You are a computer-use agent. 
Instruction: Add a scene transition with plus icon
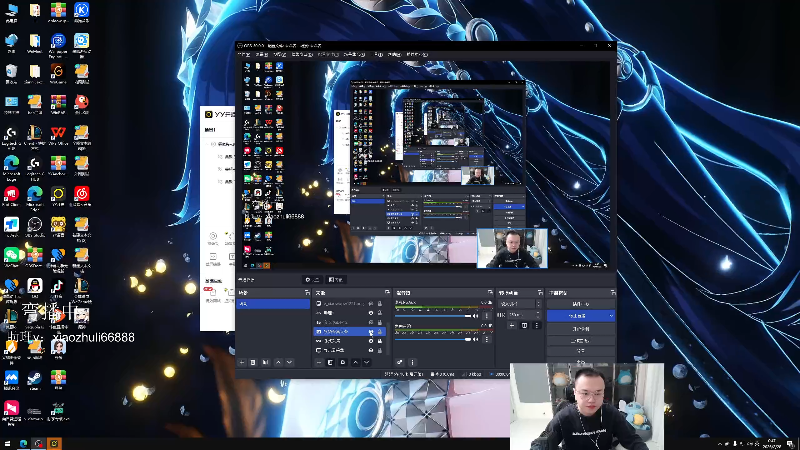[x=512, y=326]
